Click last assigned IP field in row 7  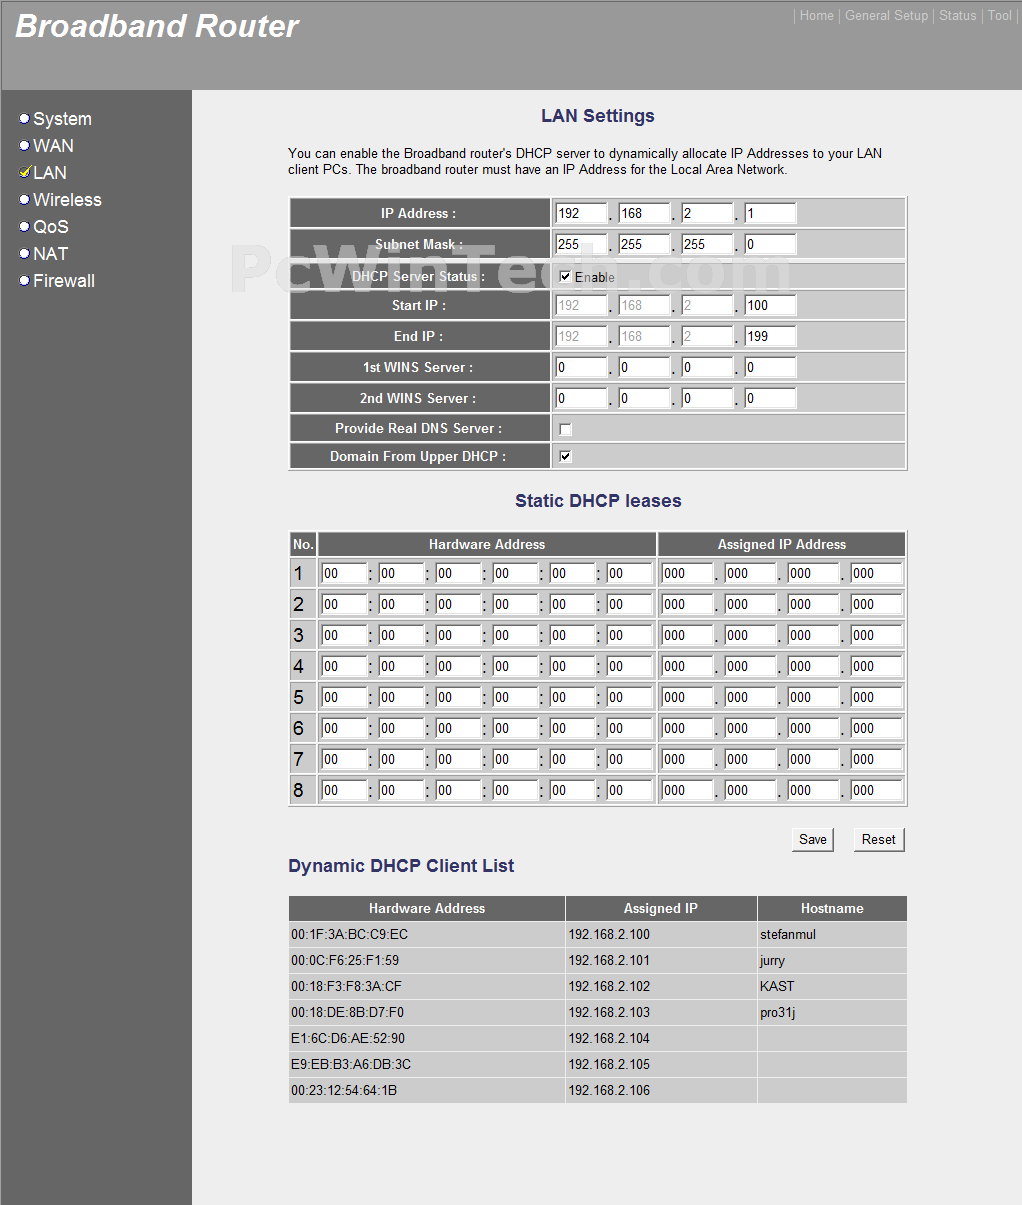[x=876, y=759]
